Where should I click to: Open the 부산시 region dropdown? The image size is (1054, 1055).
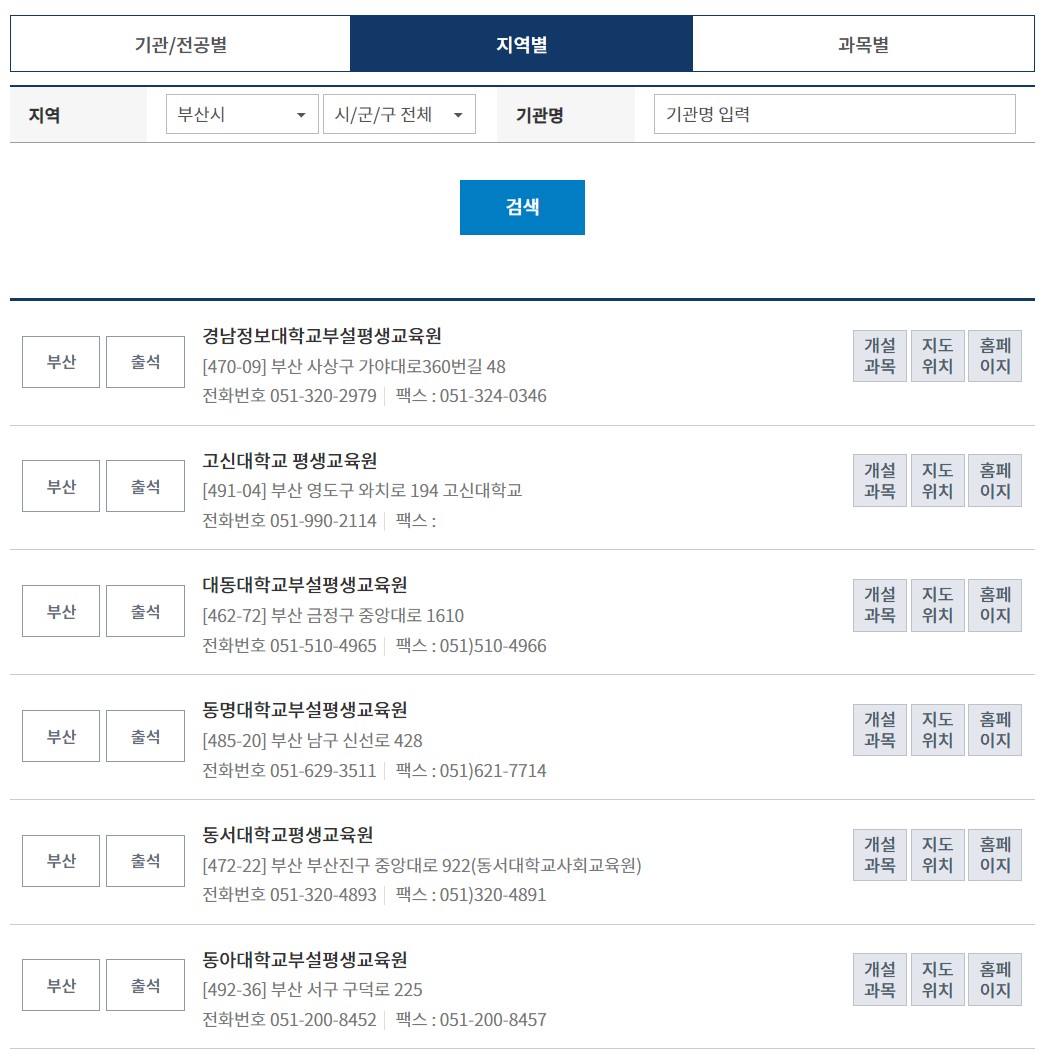click(240, 114)
